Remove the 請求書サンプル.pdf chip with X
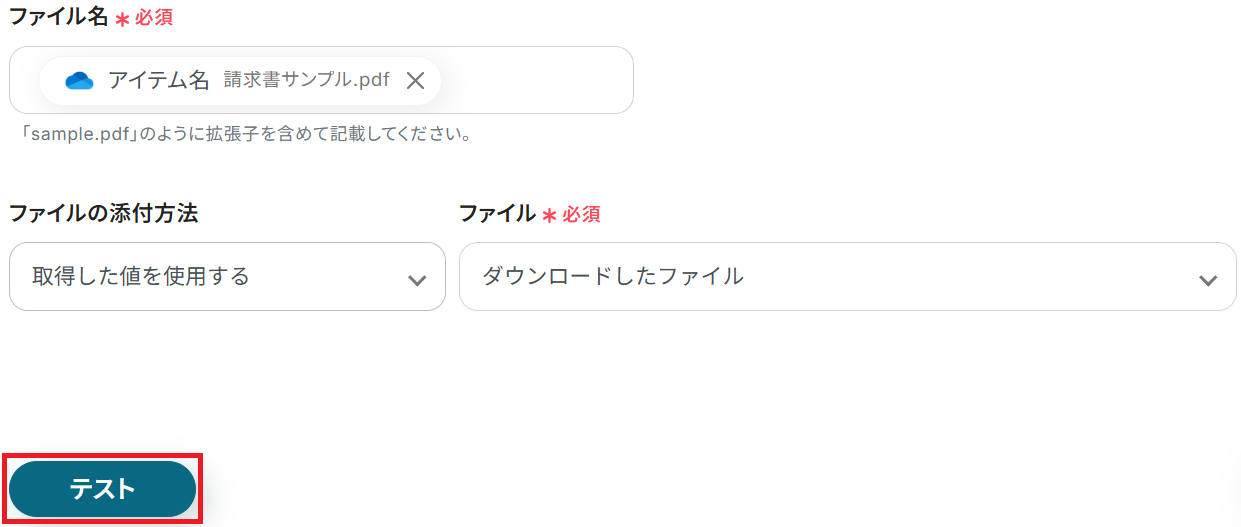 click(415, 81)
